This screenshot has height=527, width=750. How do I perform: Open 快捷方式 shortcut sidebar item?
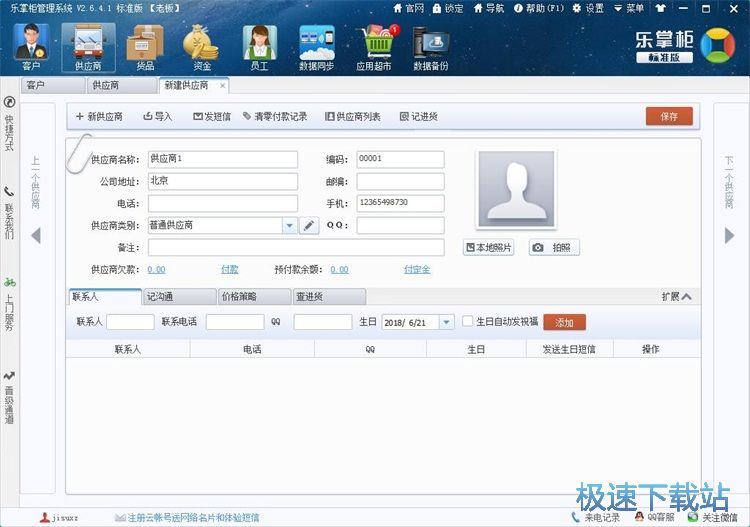point(10,124)
